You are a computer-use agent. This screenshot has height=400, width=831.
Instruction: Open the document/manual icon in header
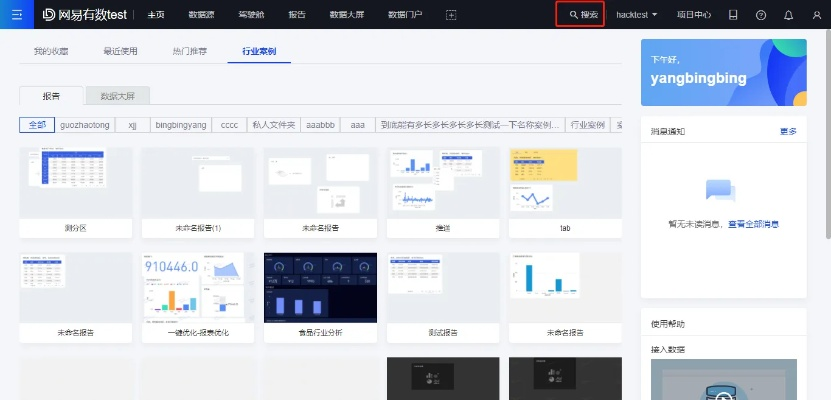point(733,15)
